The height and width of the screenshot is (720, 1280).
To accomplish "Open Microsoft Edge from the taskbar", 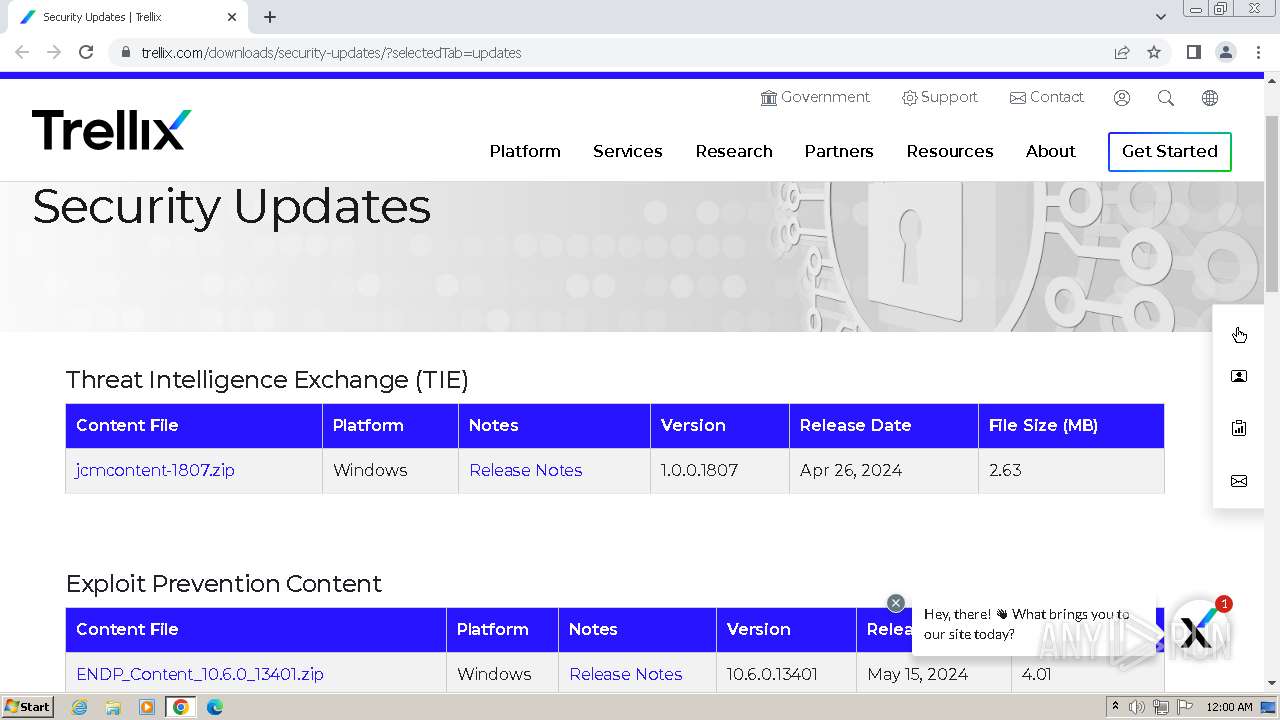I will pyautogui.click(x=214, y=707).
